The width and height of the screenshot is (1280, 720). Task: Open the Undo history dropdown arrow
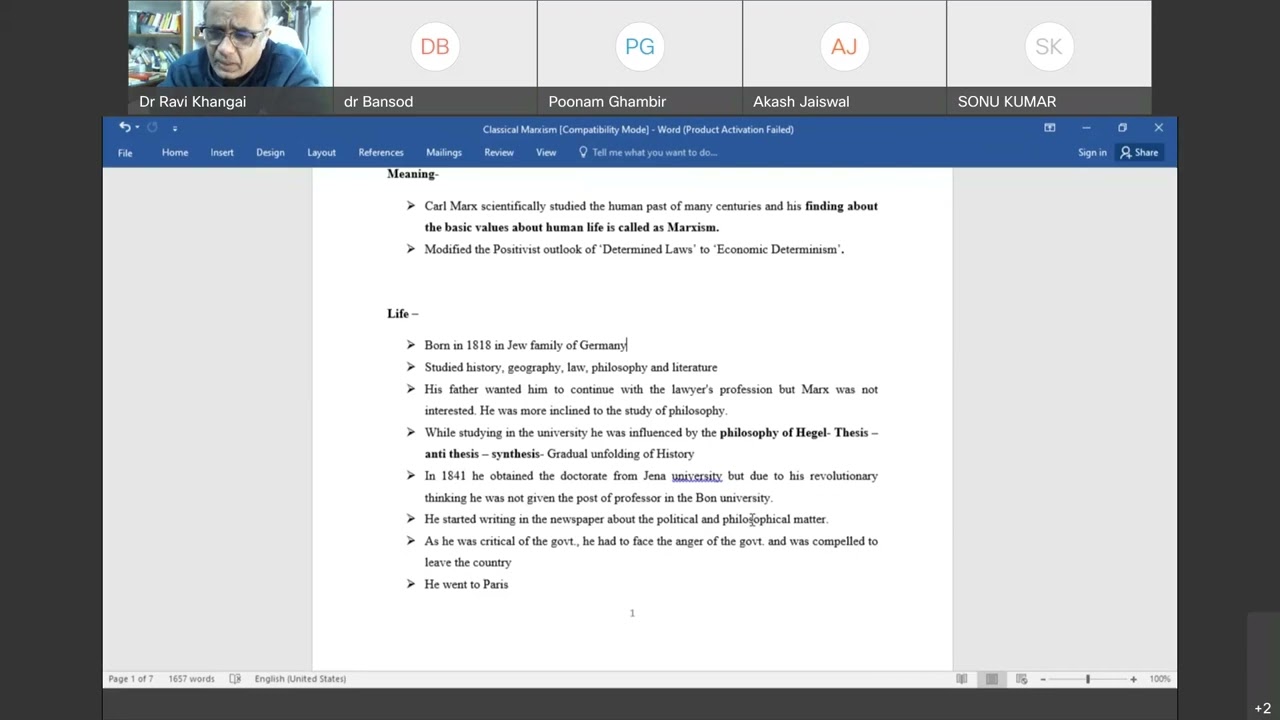coord(136,128)
